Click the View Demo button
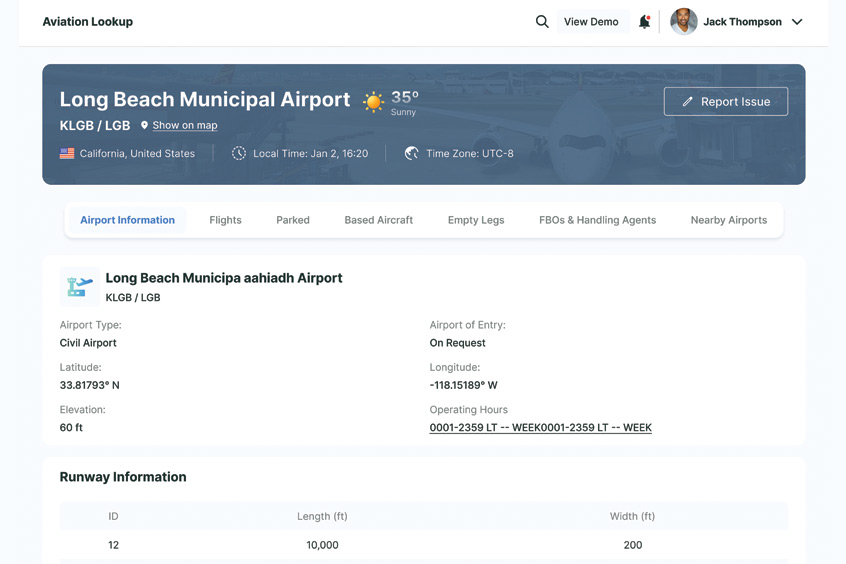This screenshot has width=846, height=564. (x=591, y=21)
